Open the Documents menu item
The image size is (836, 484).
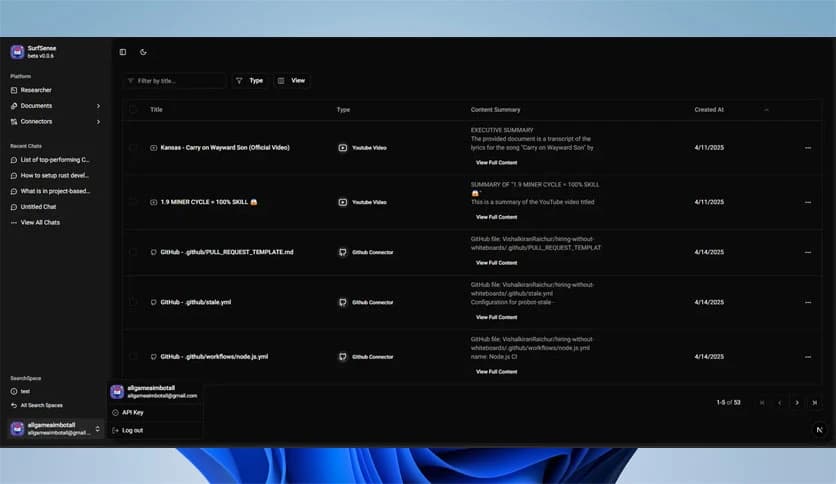36,106
